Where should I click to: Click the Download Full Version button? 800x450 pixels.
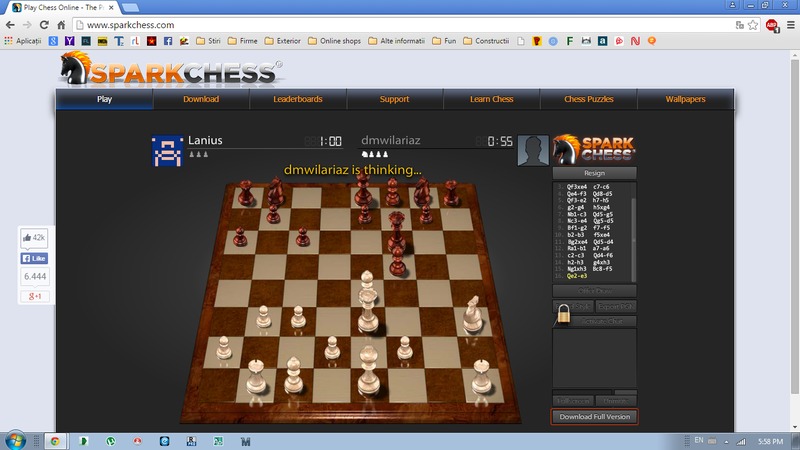(x=594, y=416)
